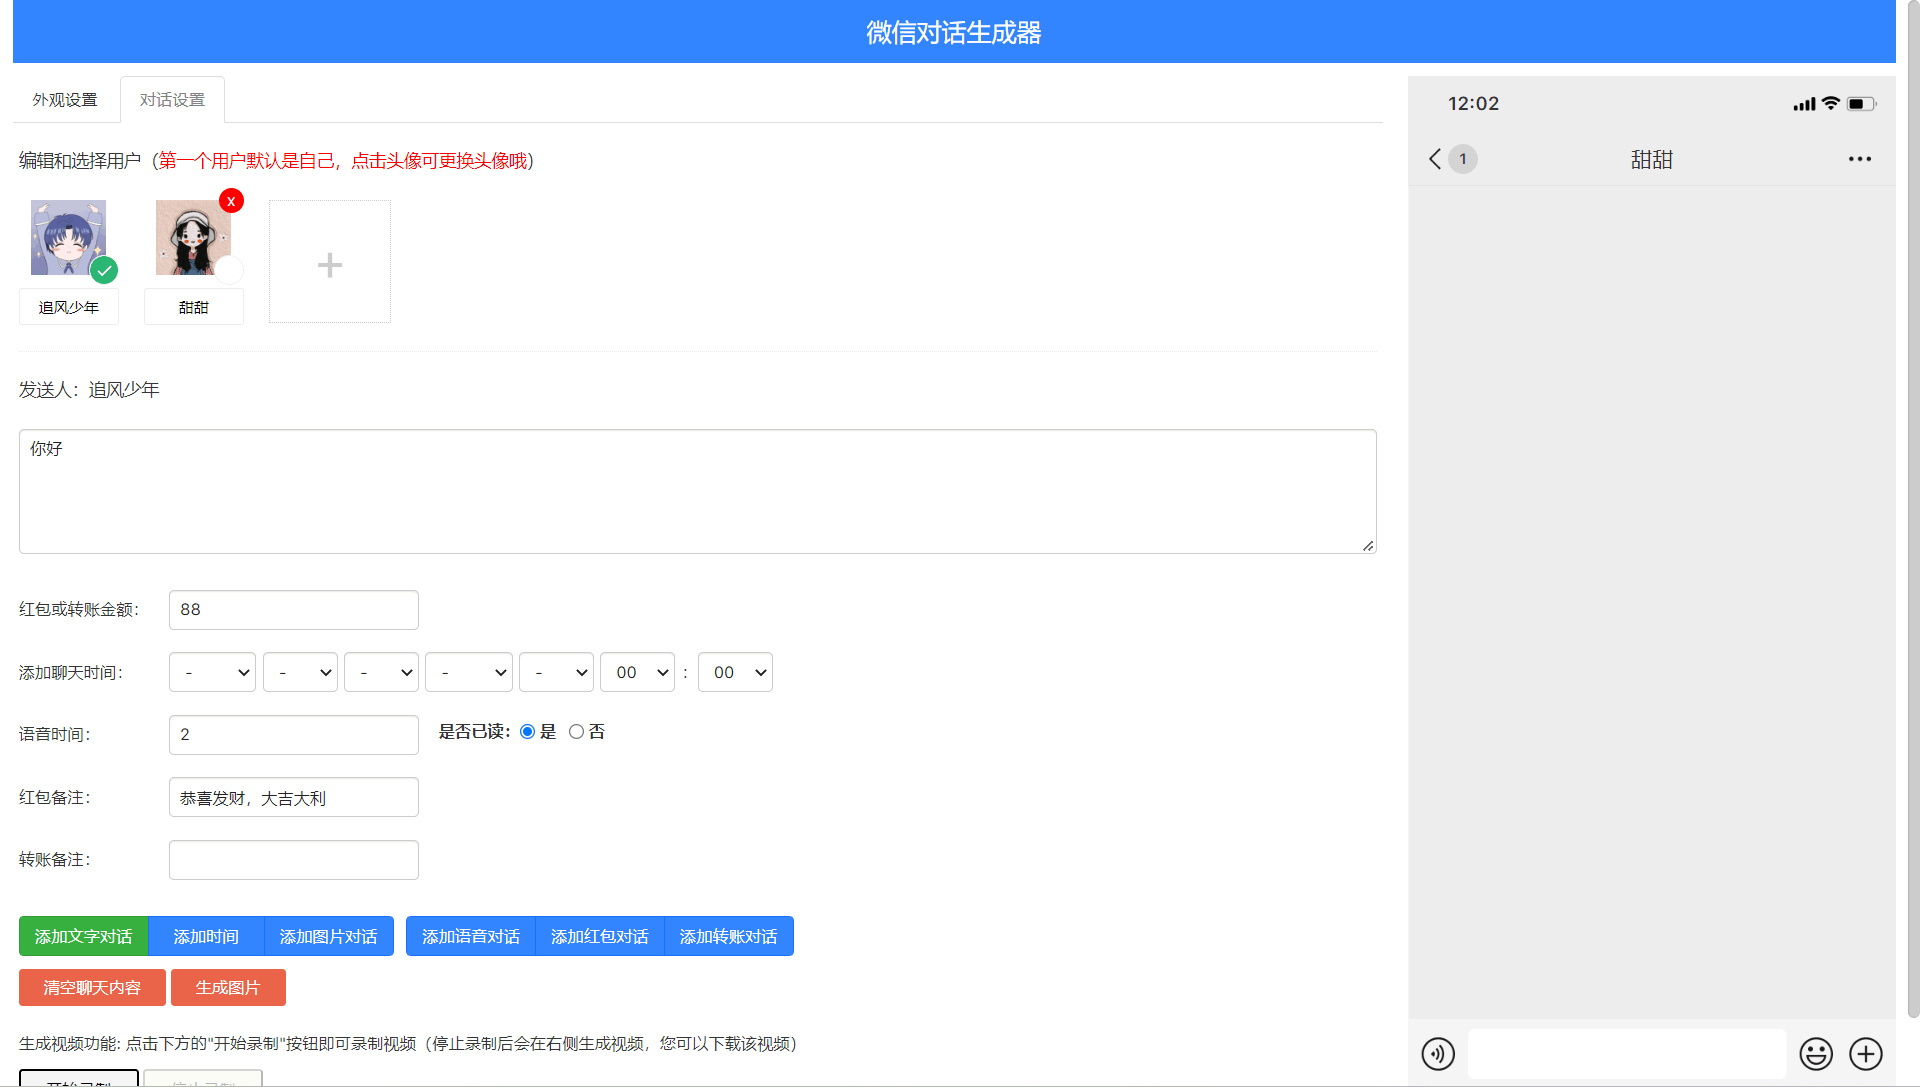Open the emoji smiley icon
This screenshot has width=1920, height=1087.
point(1816,1053)
